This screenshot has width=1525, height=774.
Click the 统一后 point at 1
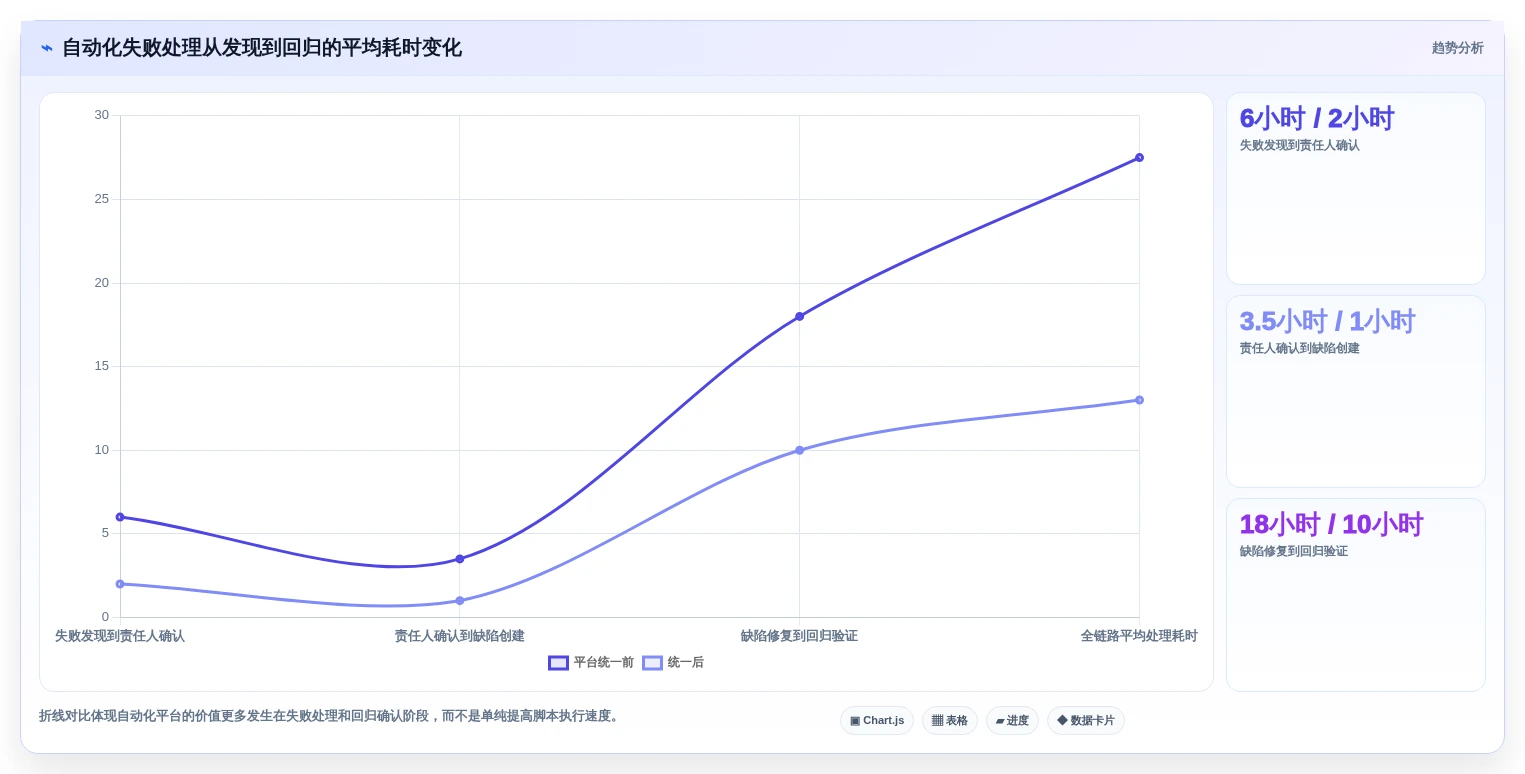tap(460, 601)
